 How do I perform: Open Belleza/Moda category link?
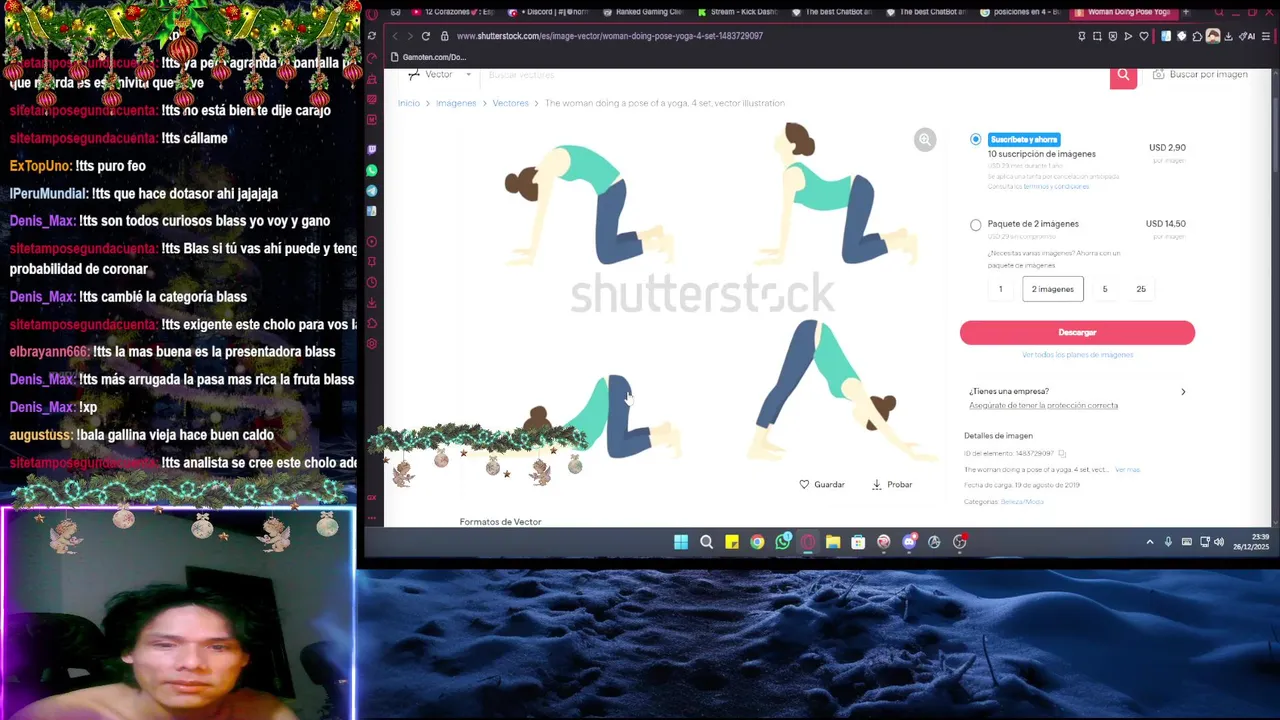1022,502
